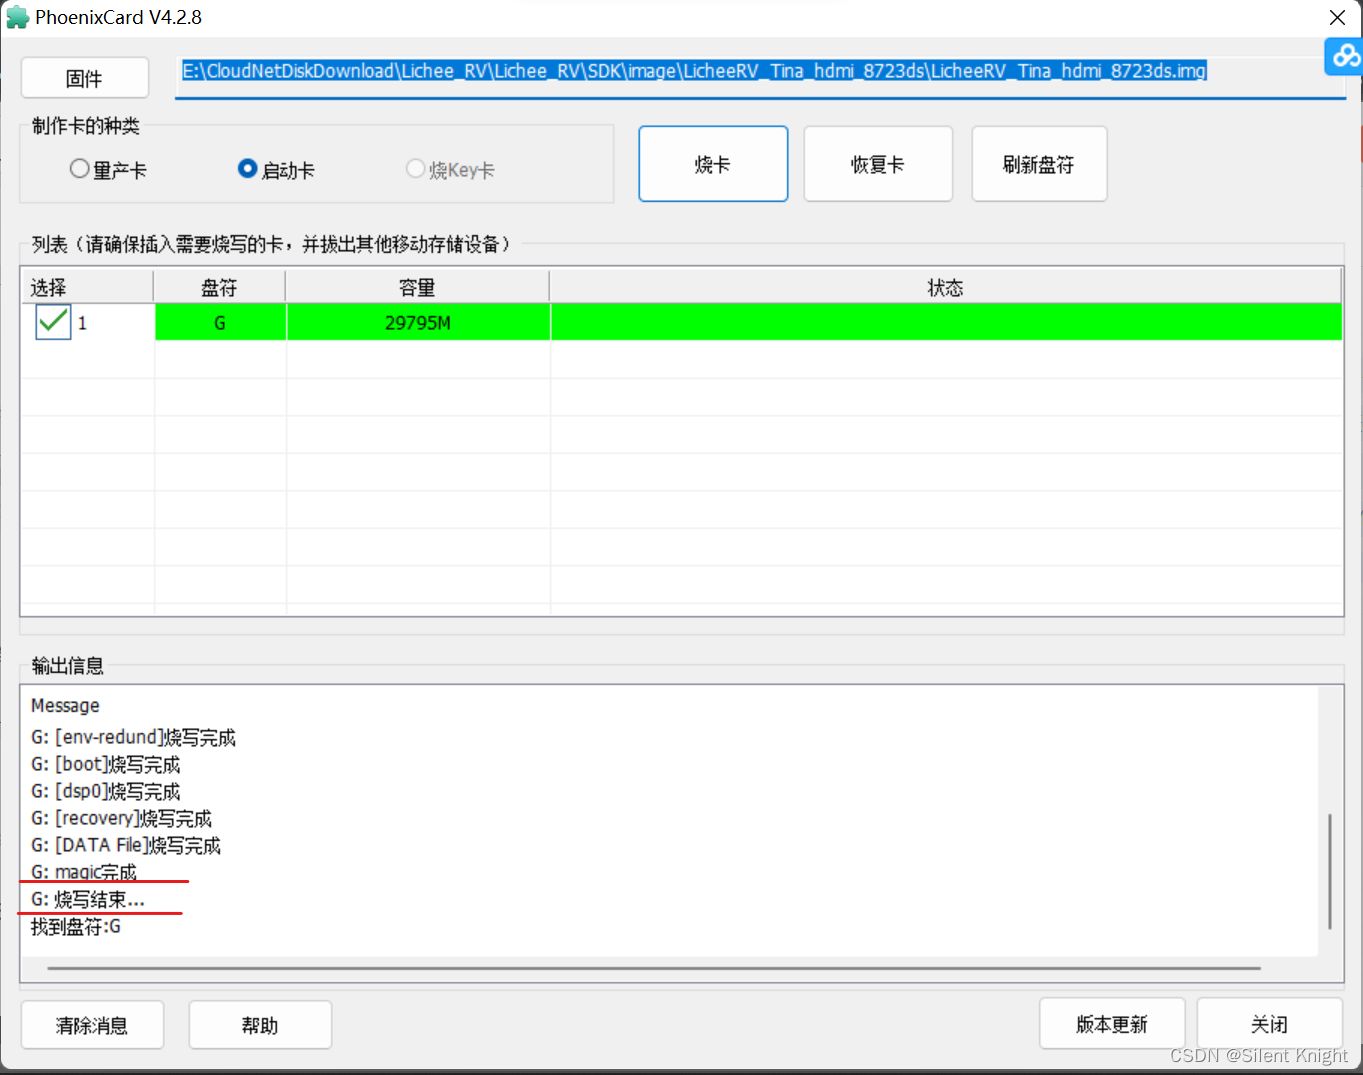Open the 固件 firmware browse button
1363x1075 pixels.
point(85,78)
